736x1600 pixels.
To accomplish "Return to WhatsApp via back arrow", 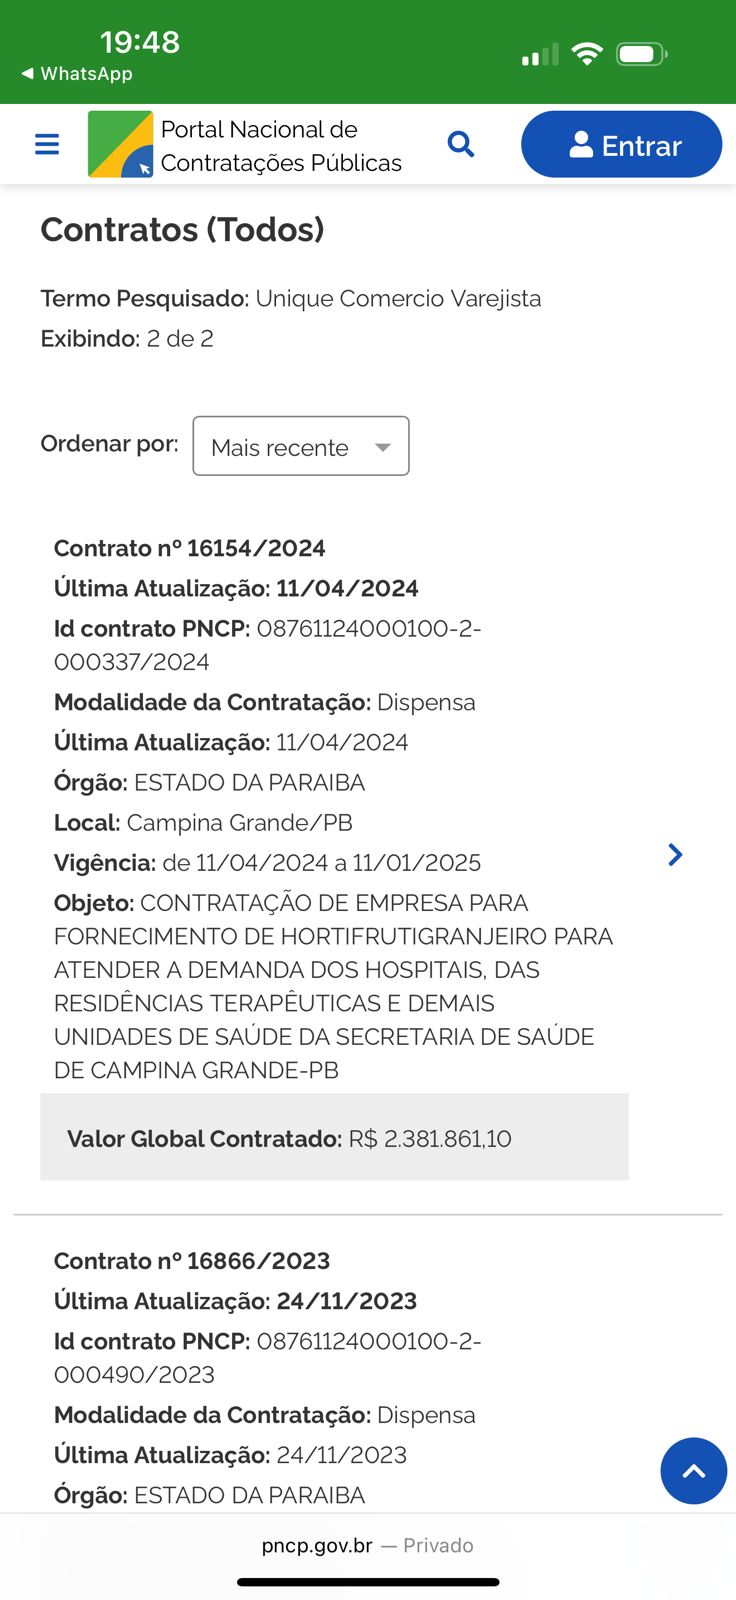I will (x=28, y=74).
